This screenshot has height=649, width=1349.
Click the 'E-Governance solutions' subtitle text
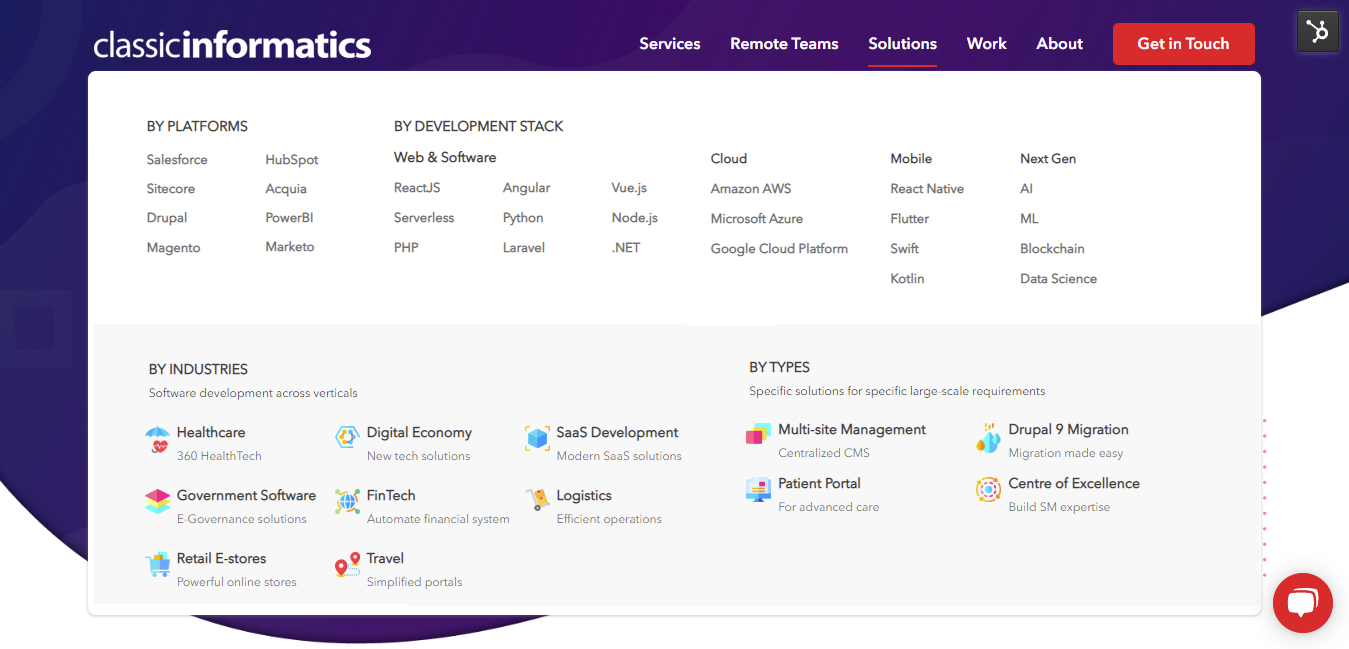pyautogui.click(x=242, y=519)
